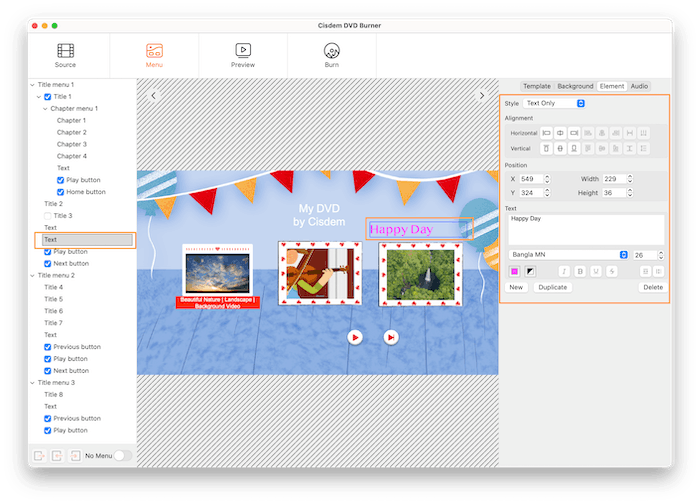Switch to the Audio tab
Image resolution: width=700 pixels, height=504 pixels.
pyautogui.click(x=639, y=86)
